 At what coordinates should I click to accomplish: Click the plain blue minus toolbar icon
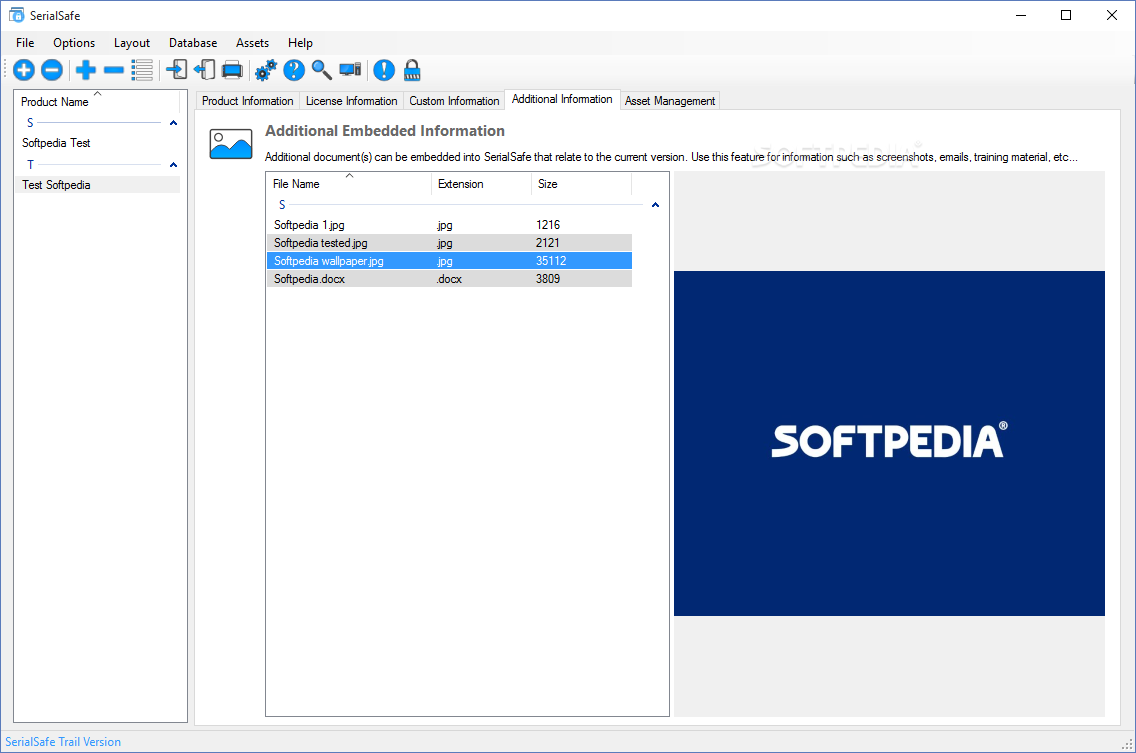tap(114, 70)
